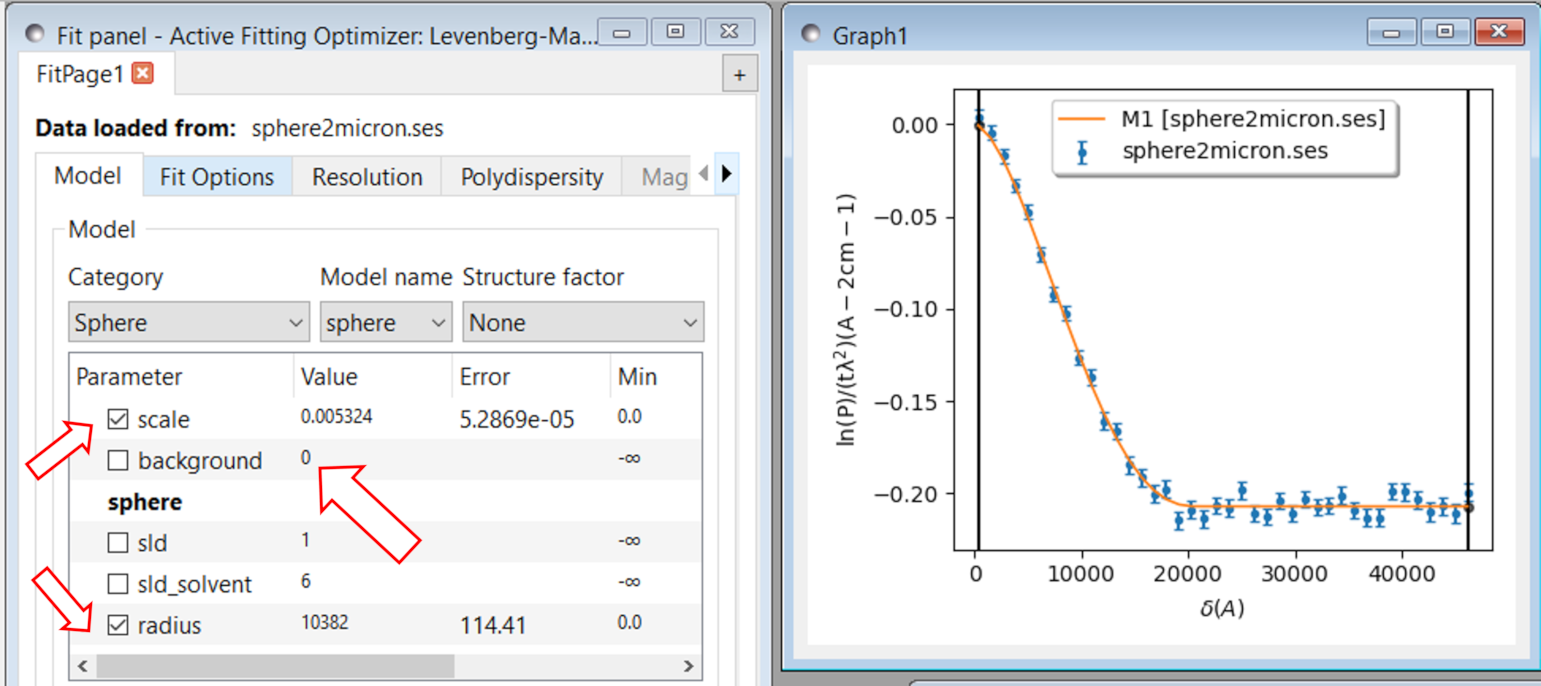Screen dimensions: 1541x686
Task: Close FitPage1 tab with red X icon
Action: click(x=142, y=73)
